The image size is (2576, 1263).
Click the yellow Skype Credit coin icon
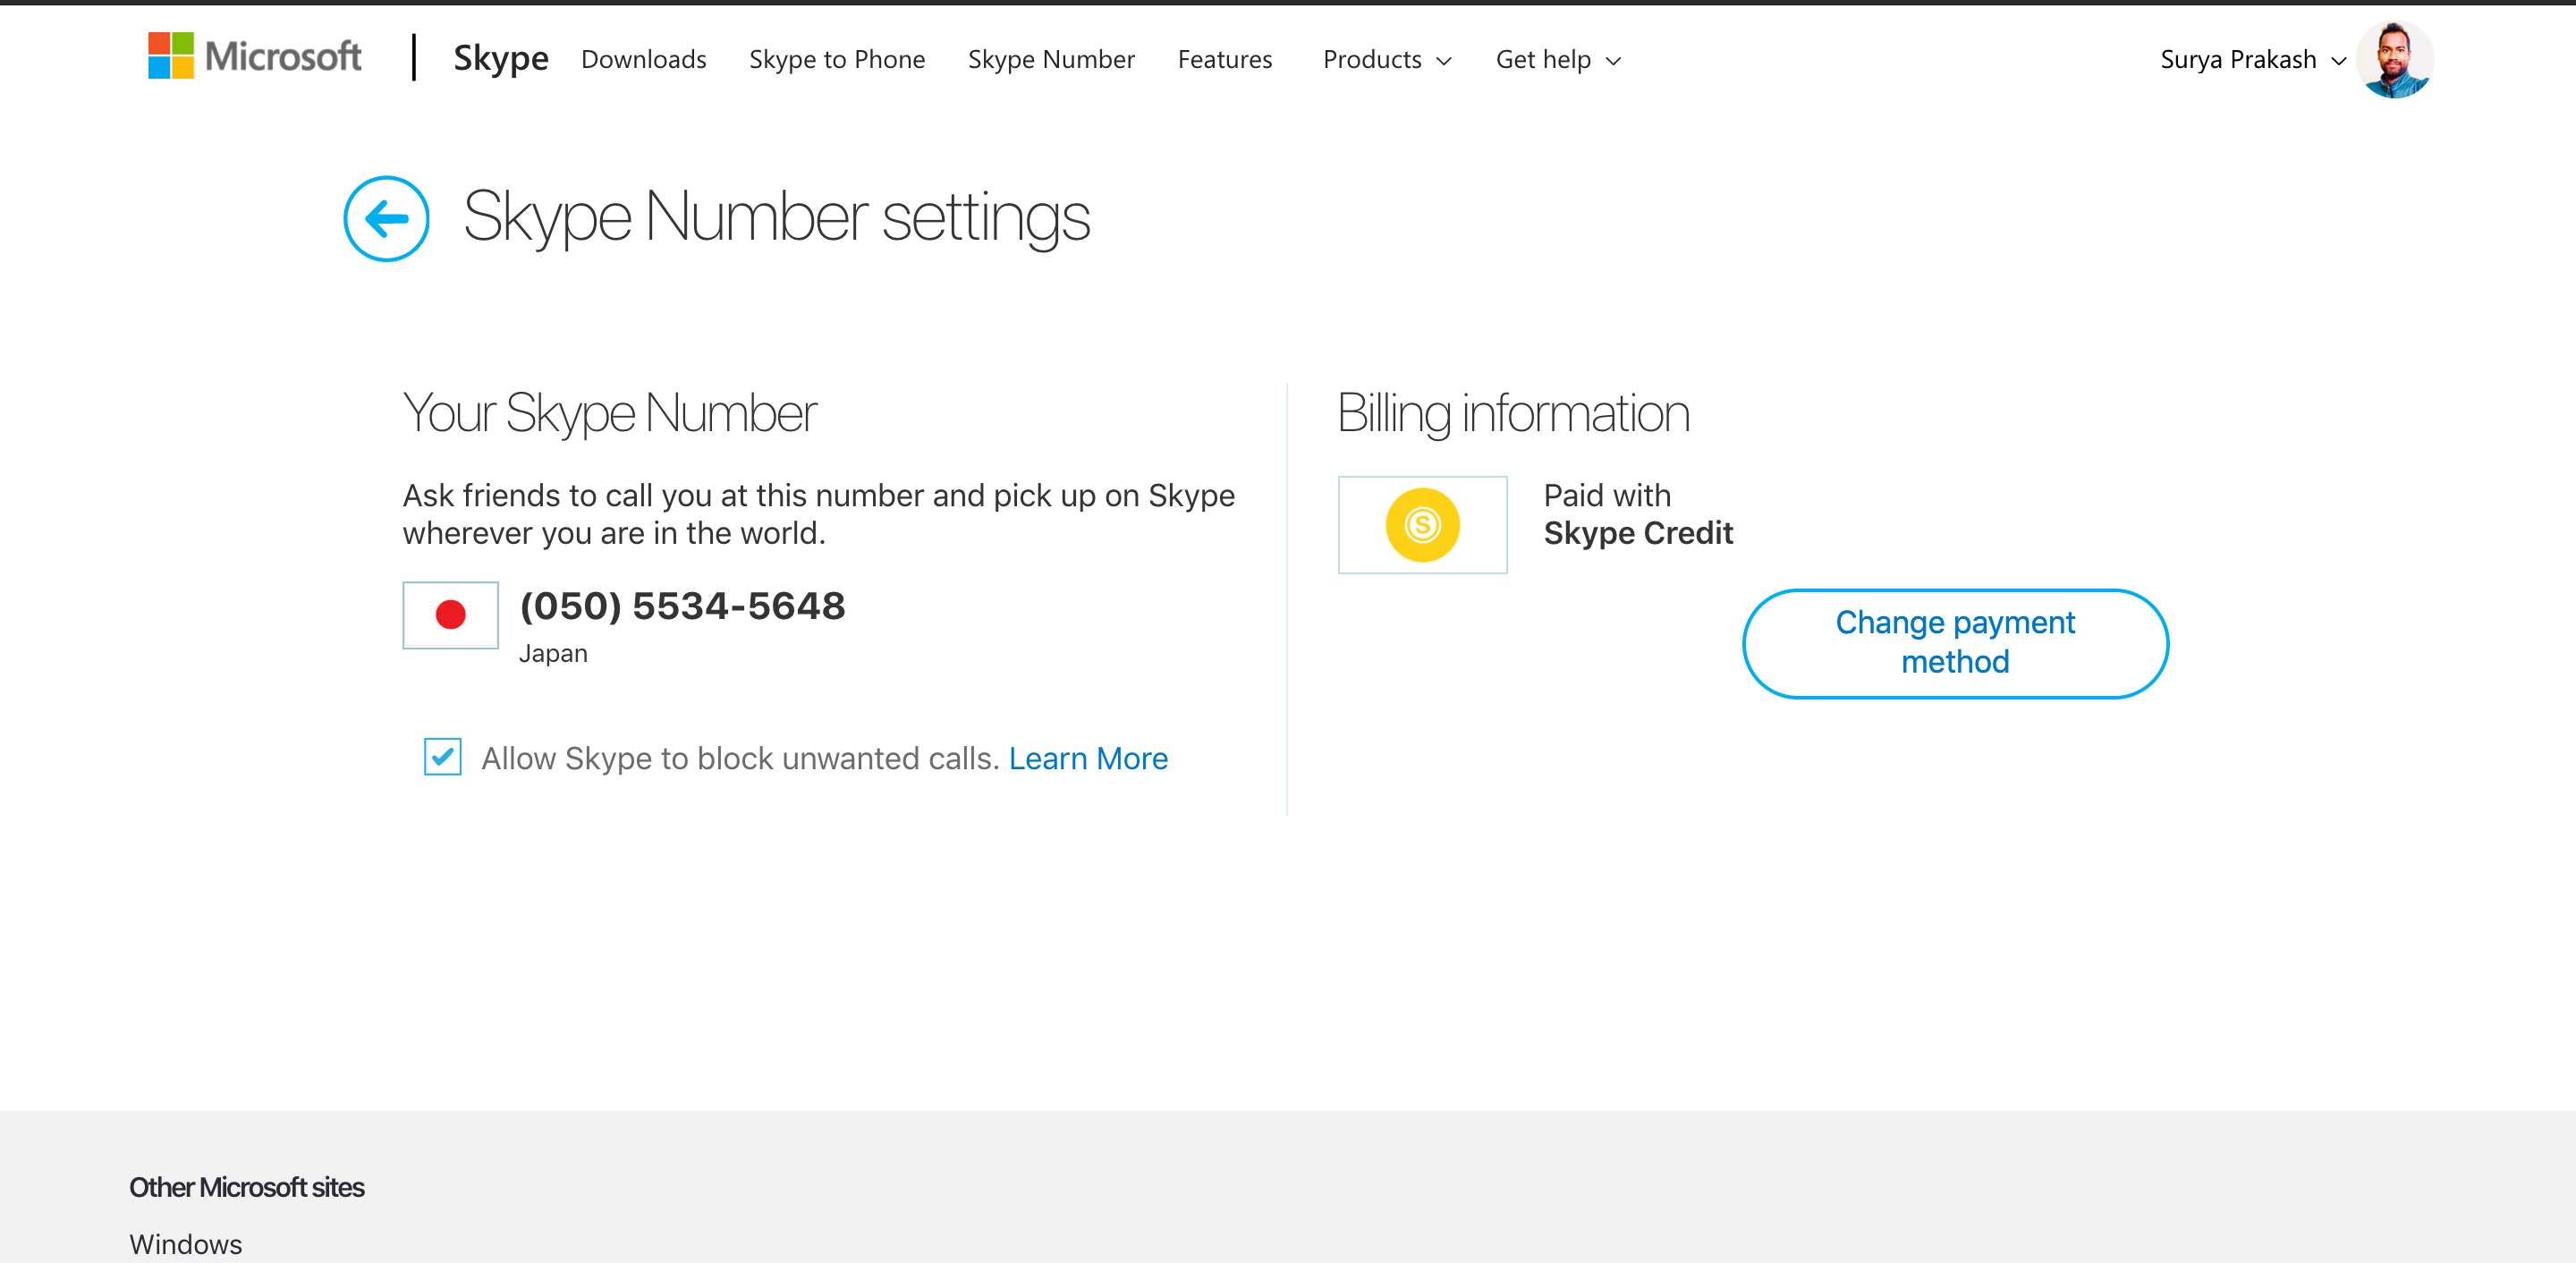tap(1422, 525)
